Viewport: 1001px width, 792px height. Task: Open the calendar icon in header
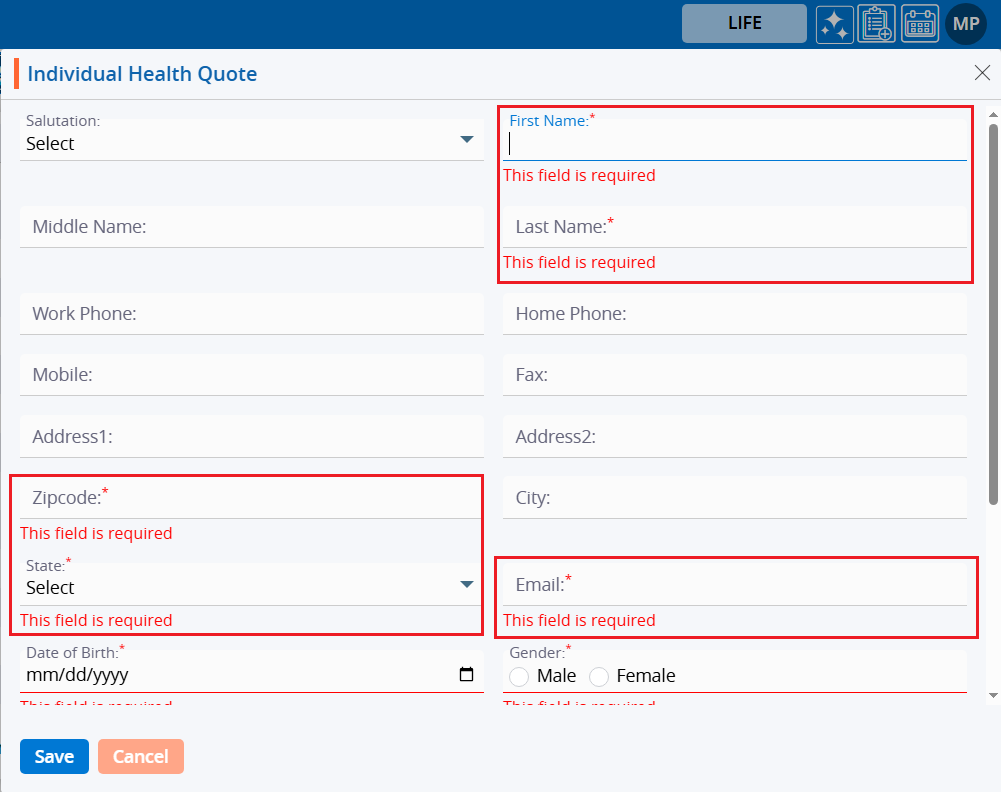(920, 24)
